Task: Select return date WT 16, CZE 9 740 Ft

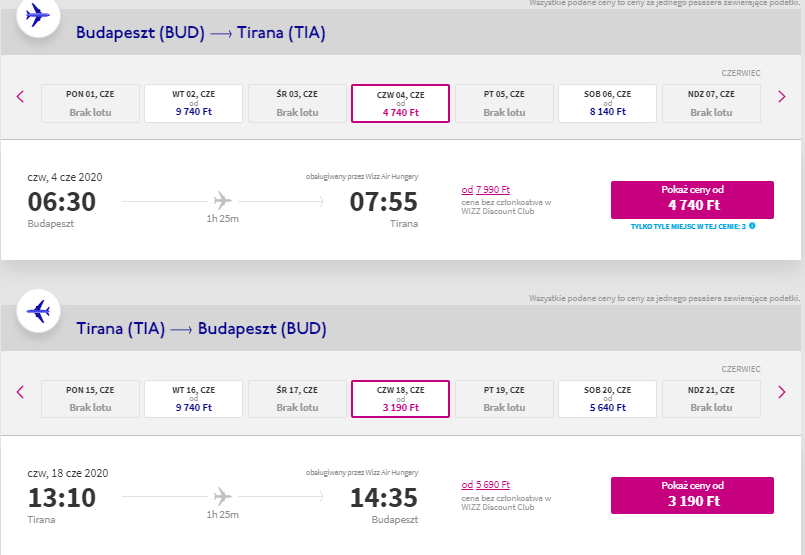Action: click(194, 399)
